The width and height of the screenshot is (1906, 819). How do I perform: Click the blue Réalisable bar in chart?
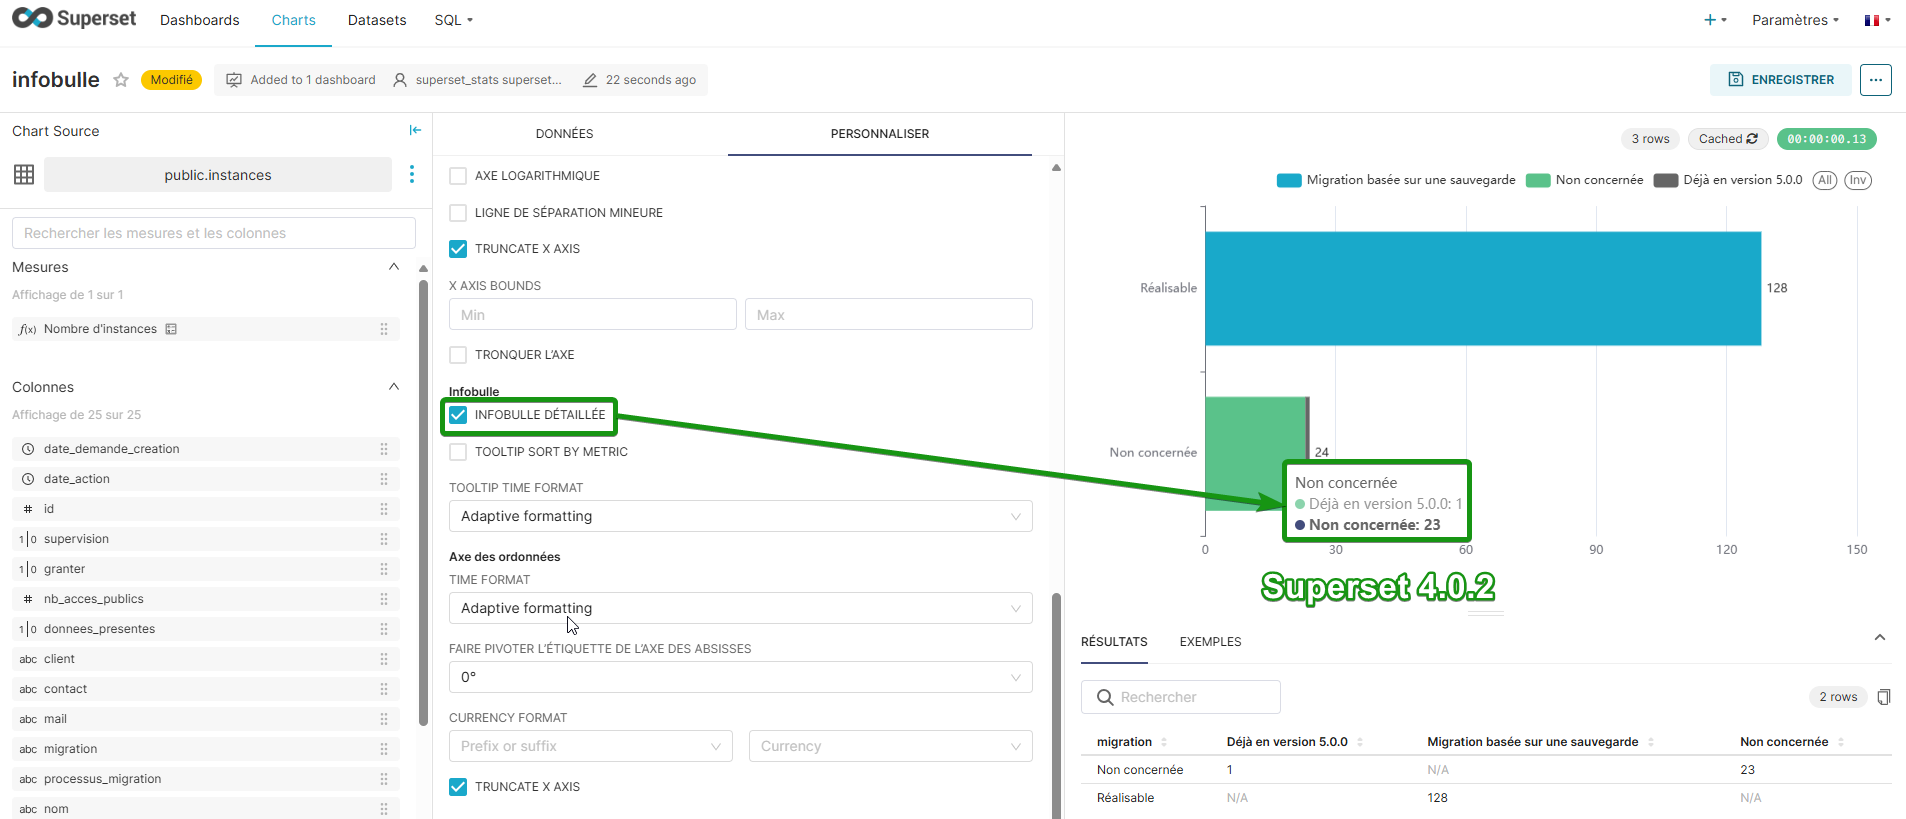coord(1483,288)
